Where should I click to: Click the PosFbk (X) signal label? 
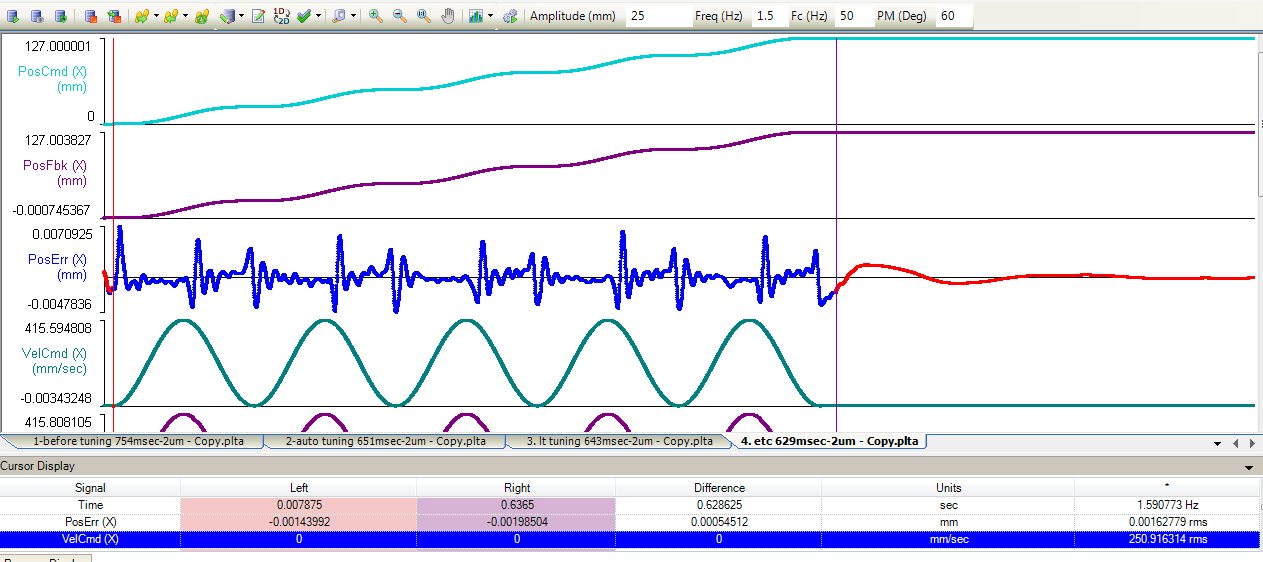point(55,165)
